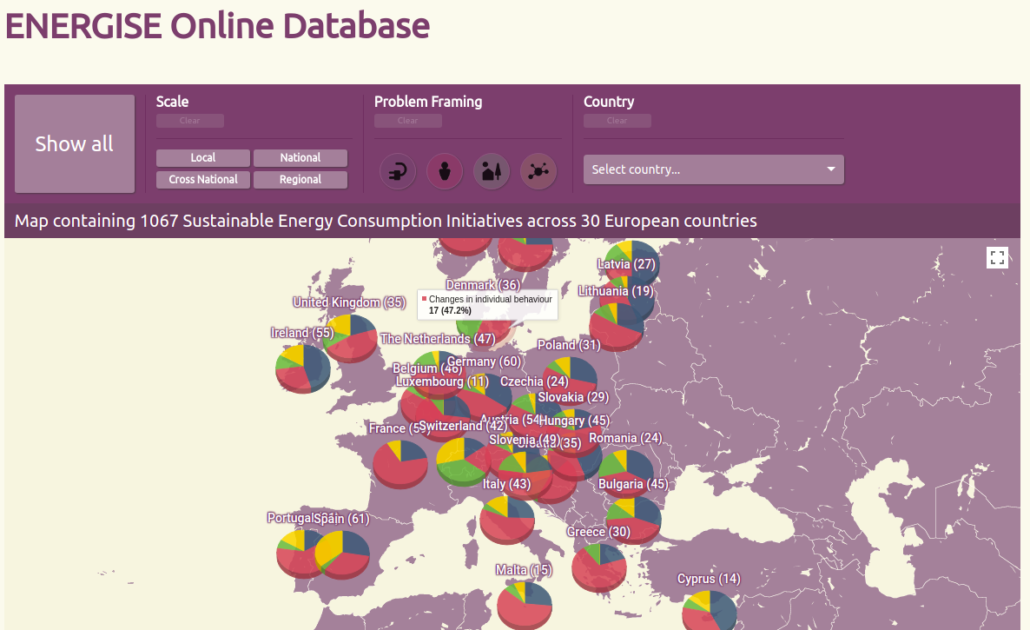This screenshot has height=630, width=1030.
Task: Click the country dropdown arrow
Action: [x=830, y=169]
